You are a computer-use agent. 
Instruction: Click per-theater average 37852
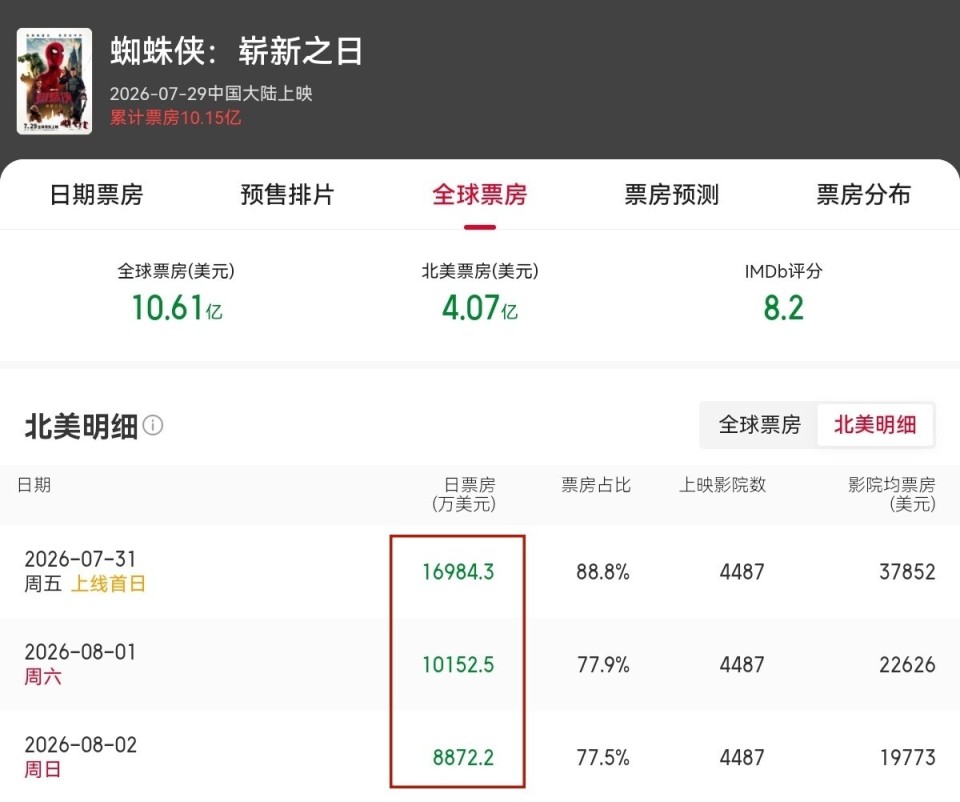(907, 572)
